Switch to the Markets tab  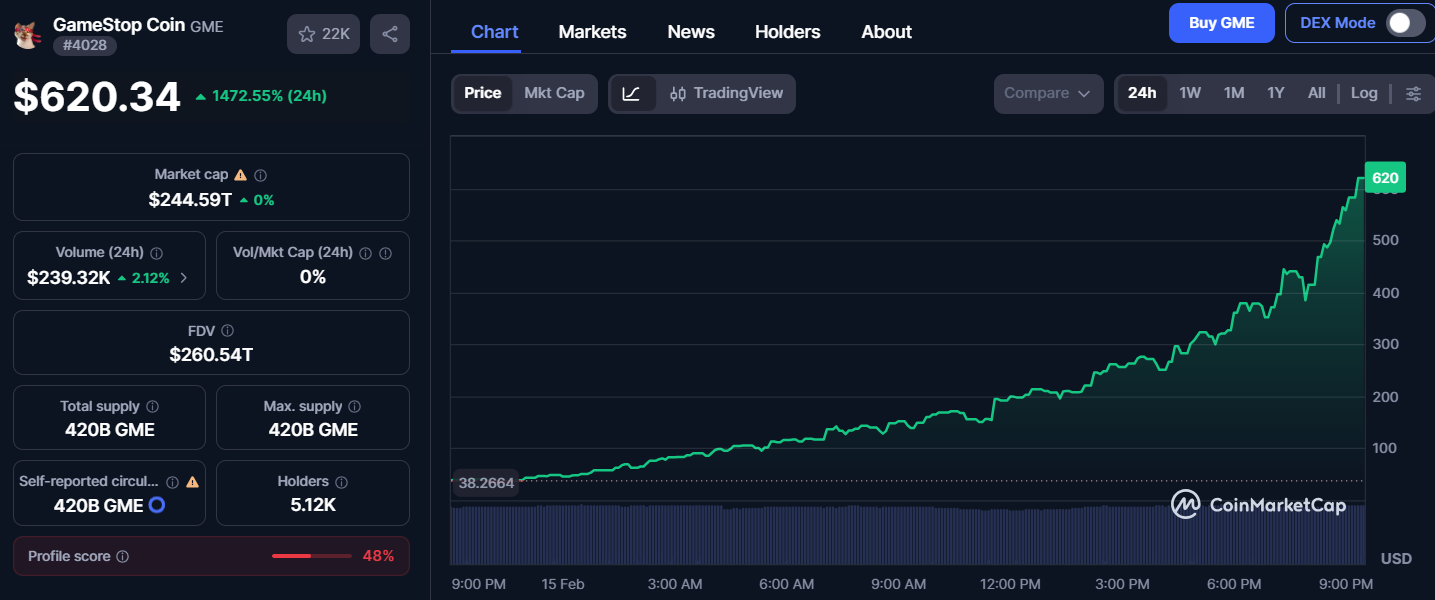pyautogui.click(x=592, y=32)
